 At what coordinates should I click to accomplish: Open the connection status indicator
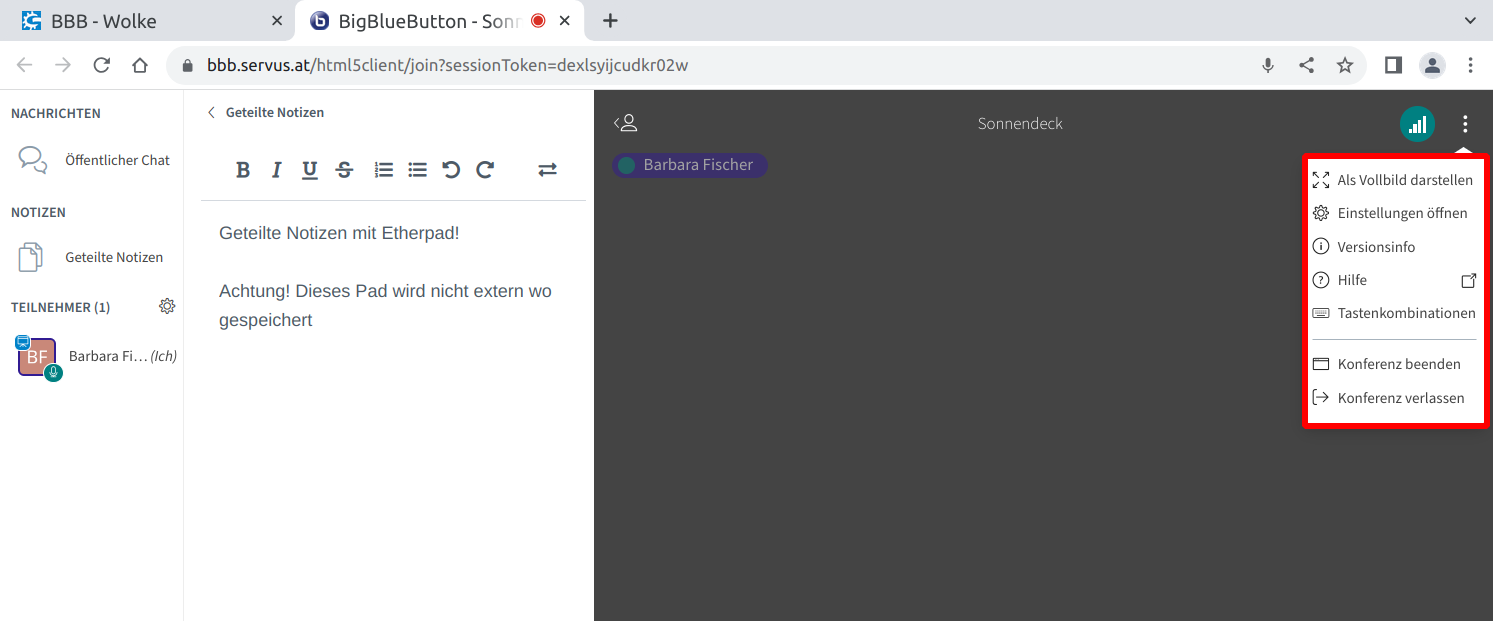point(1417,124)
